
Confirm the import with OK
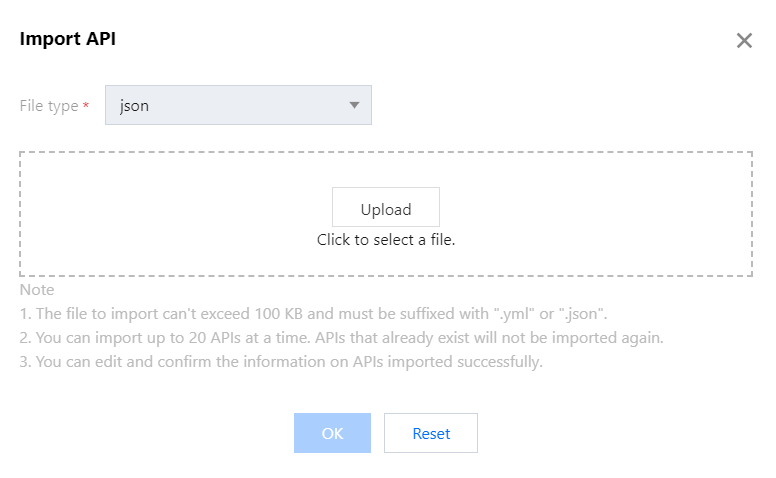tap(332, 433)
